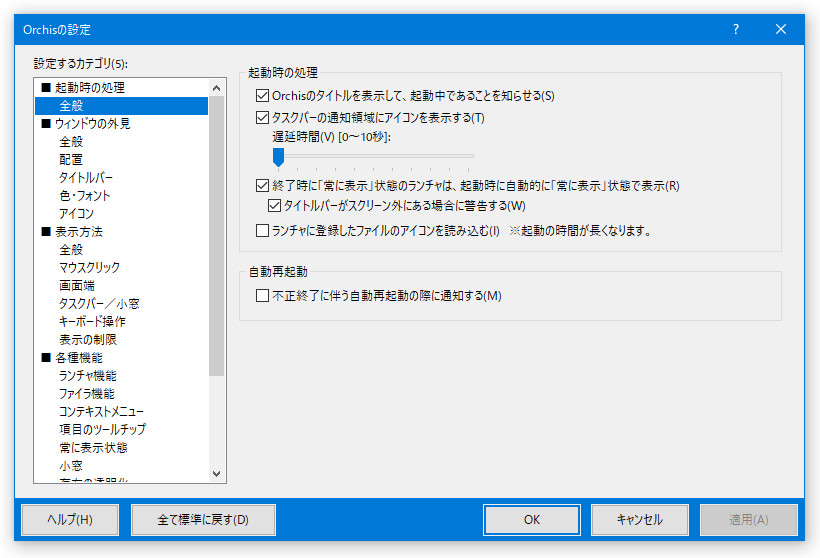The width and height of the screenshot is (820, 558).
Task: Close the Orchisの設定 dialog
Action: pos(781,29)
